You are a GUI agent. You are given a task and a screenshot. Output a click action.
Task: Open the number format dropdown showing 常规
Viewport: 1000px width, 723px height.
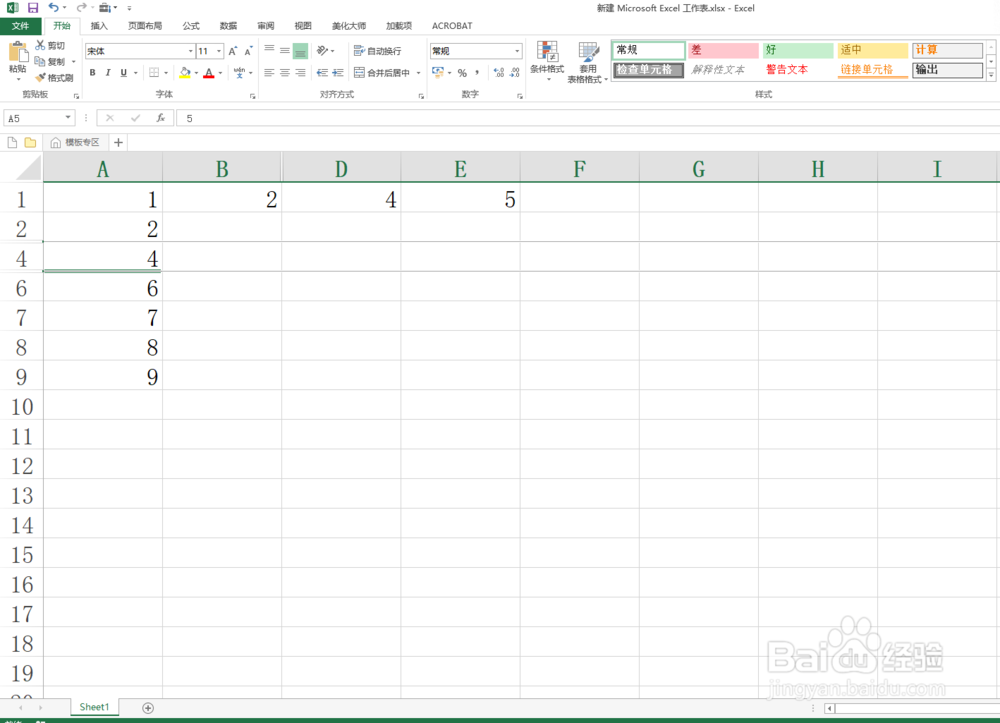517,51
